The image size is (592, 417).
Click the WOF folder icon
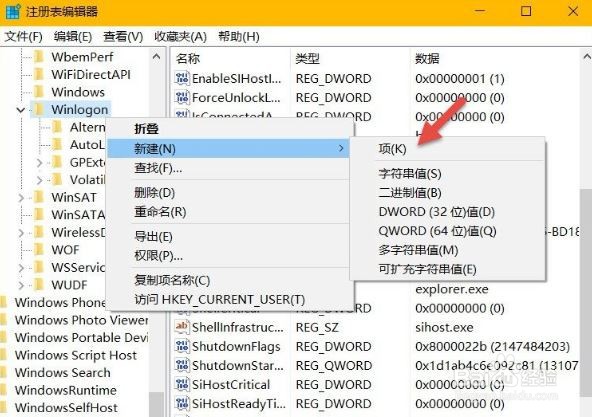(x=39, y=250)
